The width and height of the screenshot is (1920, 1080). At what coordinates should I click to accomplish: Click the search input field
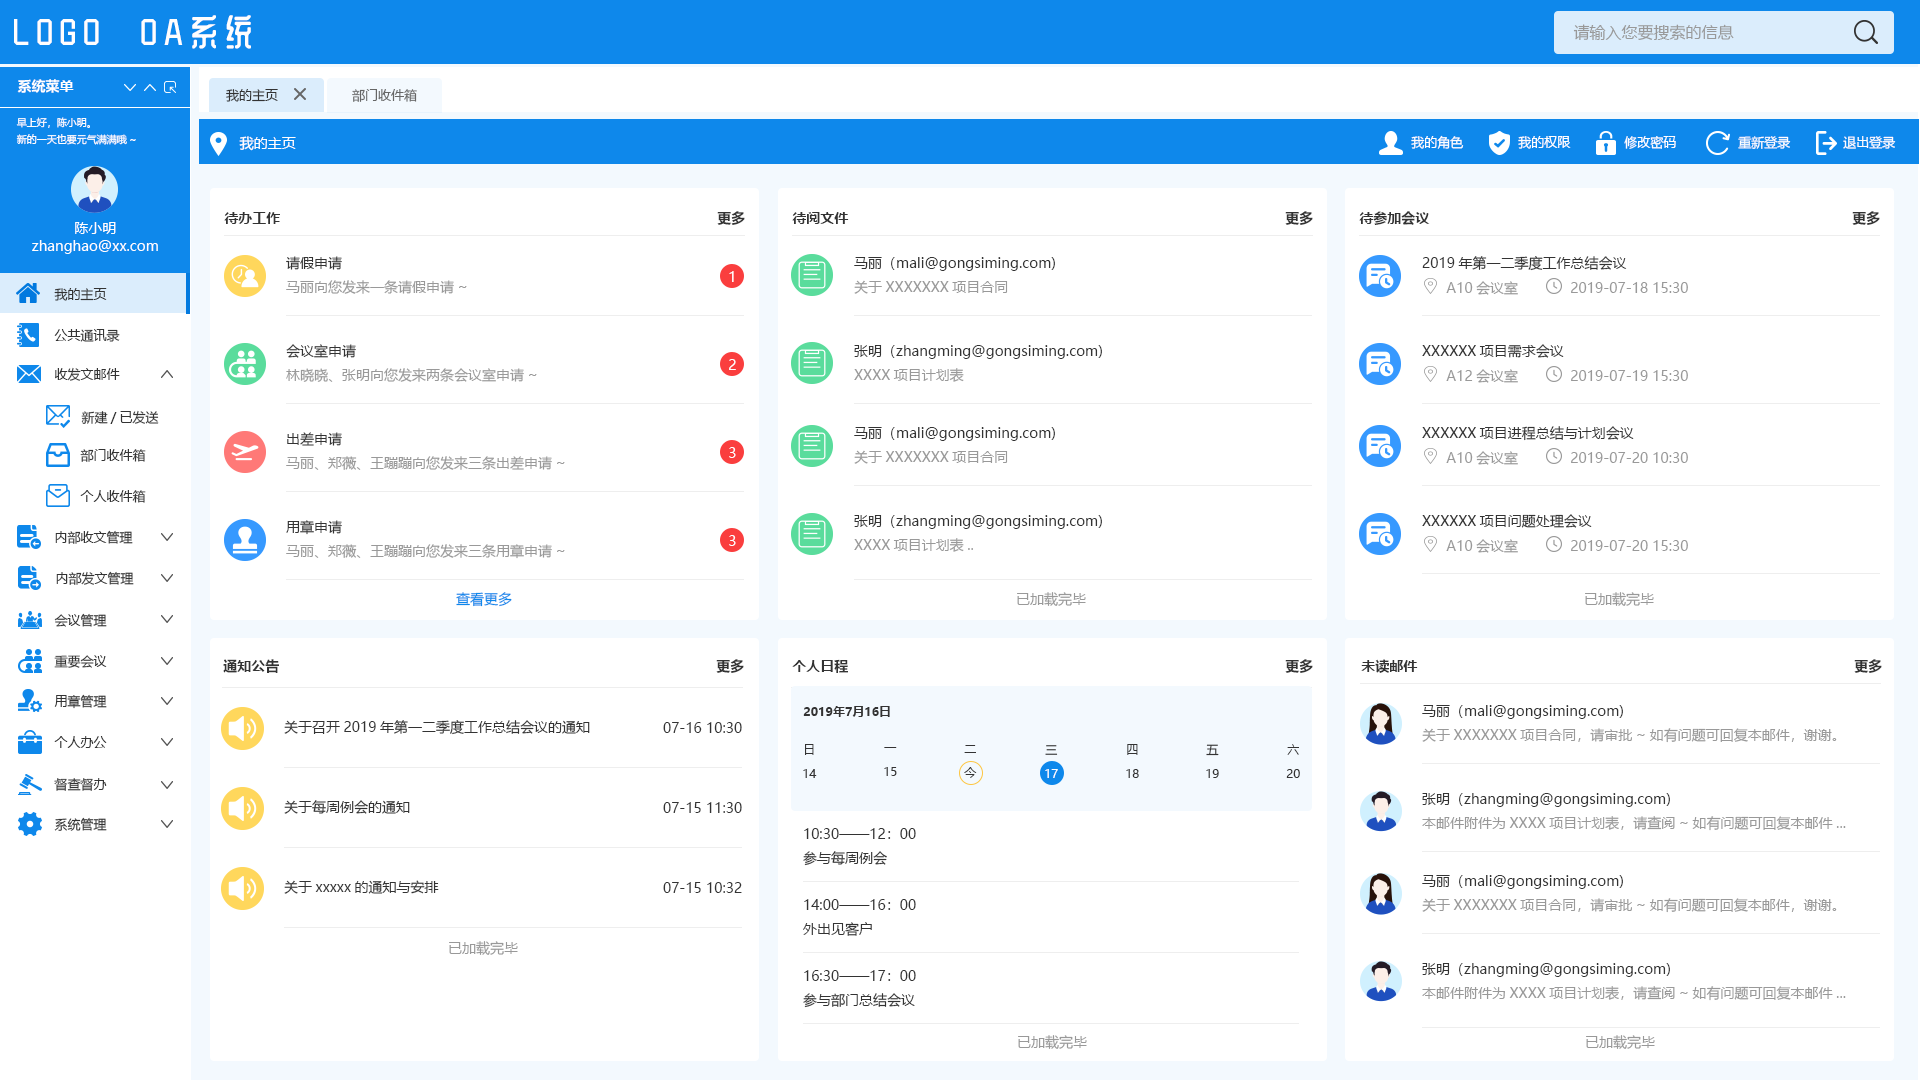[x=1700, y=32]
